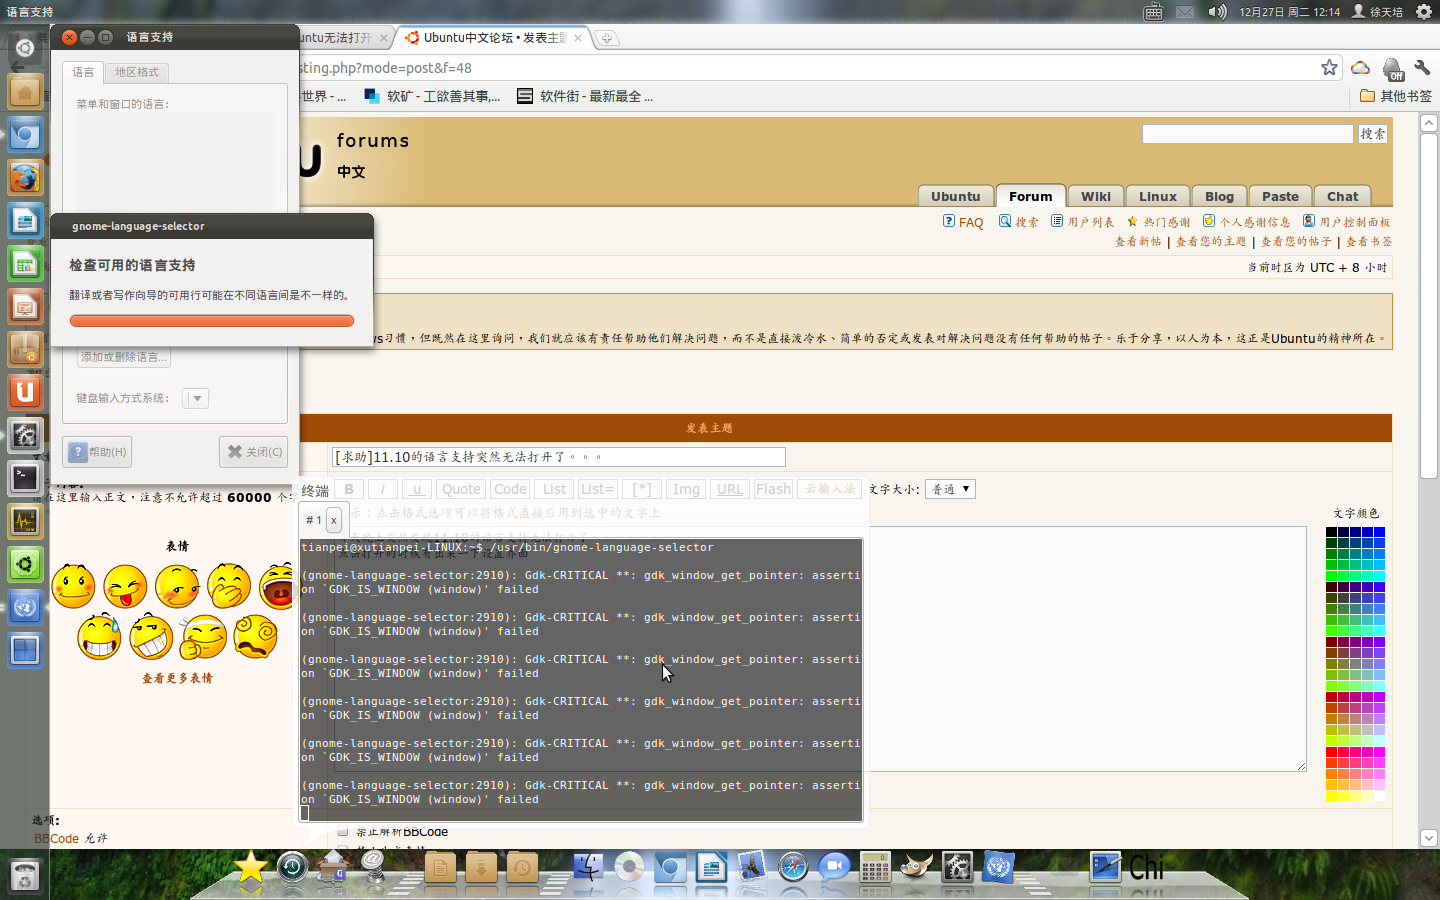Pick the black swatch in color palette
This screenshot has width=1440, height=900.
(x=1332, y=532)
